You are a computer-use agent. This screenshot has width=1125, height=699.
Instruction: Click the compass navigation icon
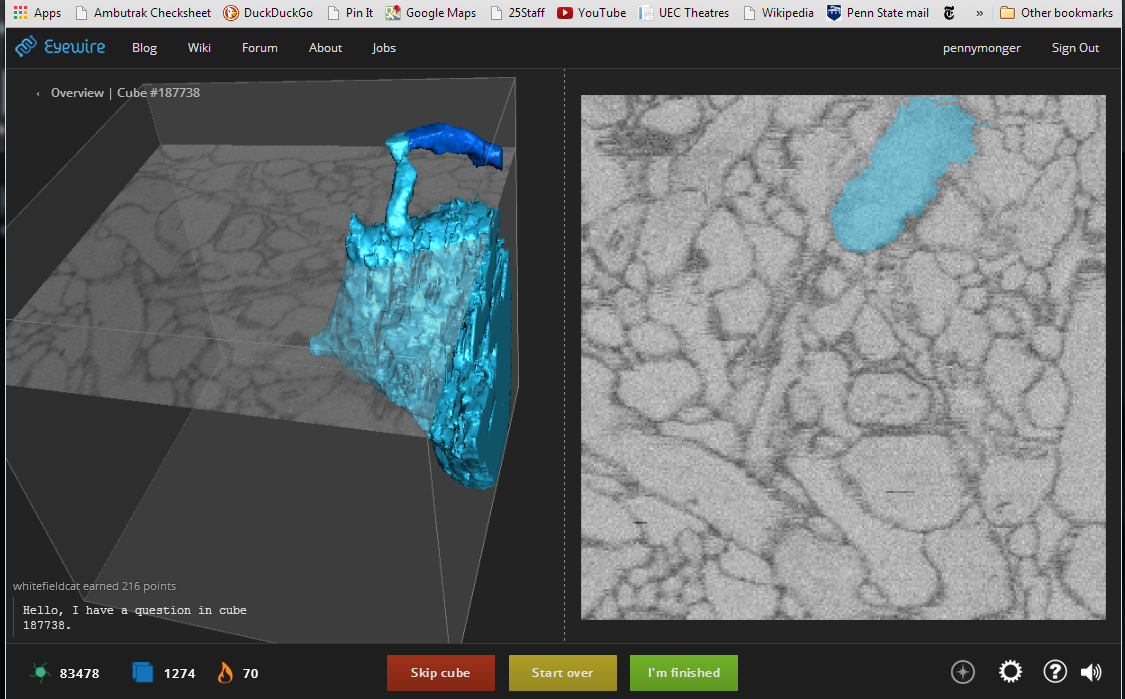click(963, 672)
